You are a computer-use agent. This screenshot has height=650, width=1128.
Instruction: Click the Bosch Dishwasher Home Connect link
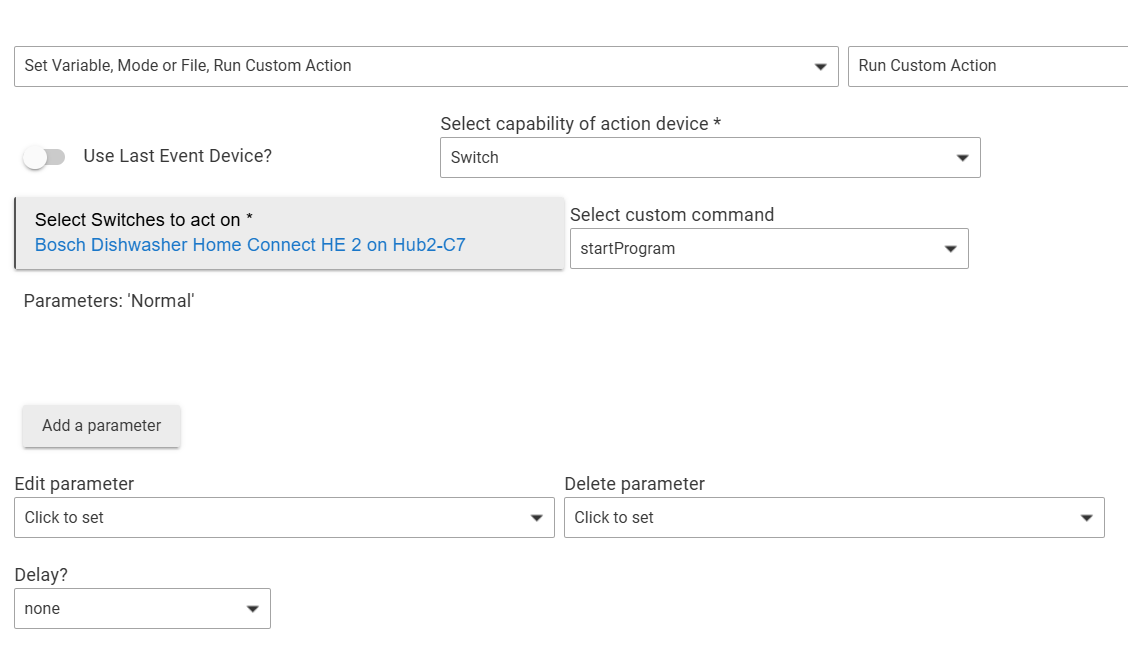pos(250,245)
